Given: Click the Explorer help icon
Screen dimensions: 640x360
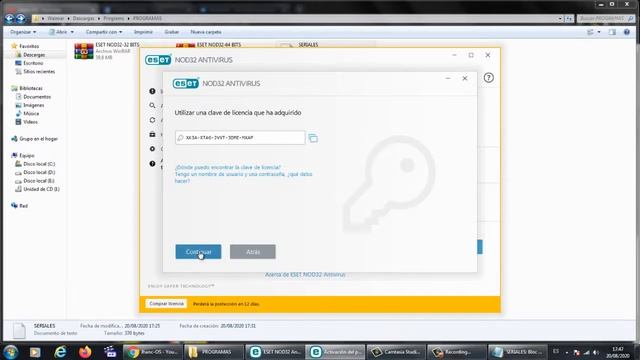Looking at the screenshot, I should pos(627,32).
